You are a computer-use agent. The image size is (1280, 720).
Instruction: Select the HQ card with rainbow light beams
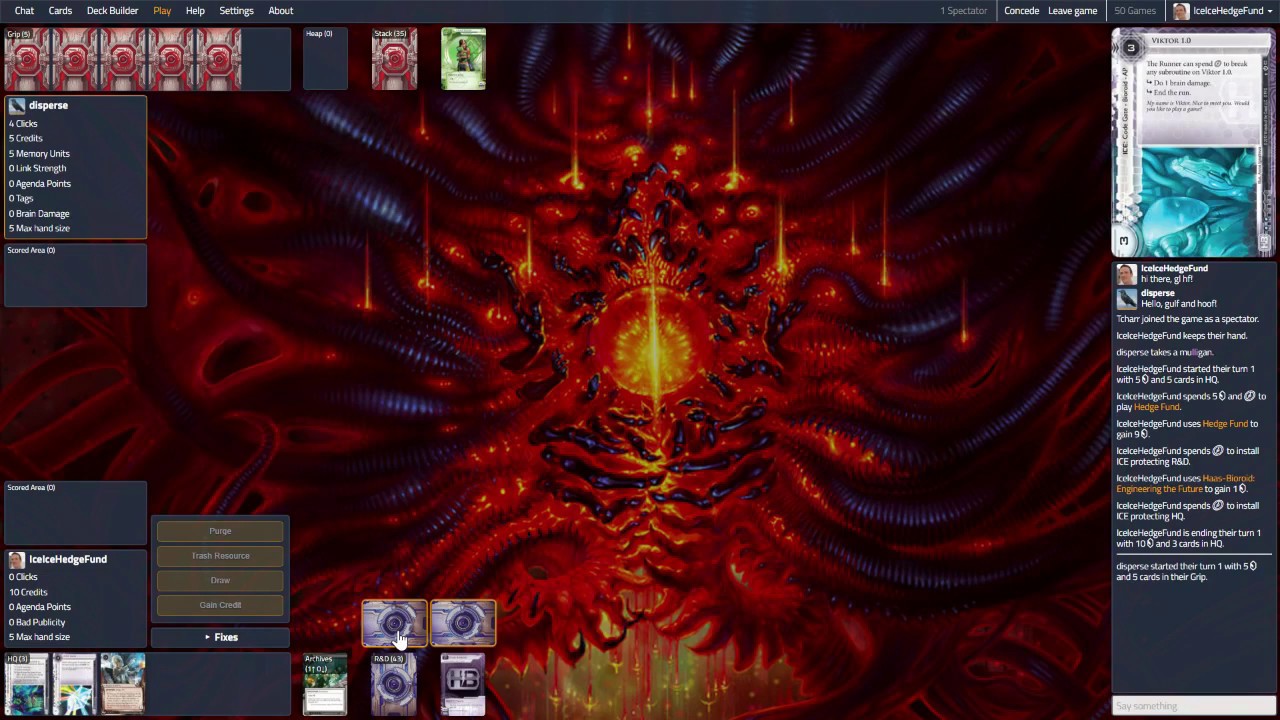[74, 685]
